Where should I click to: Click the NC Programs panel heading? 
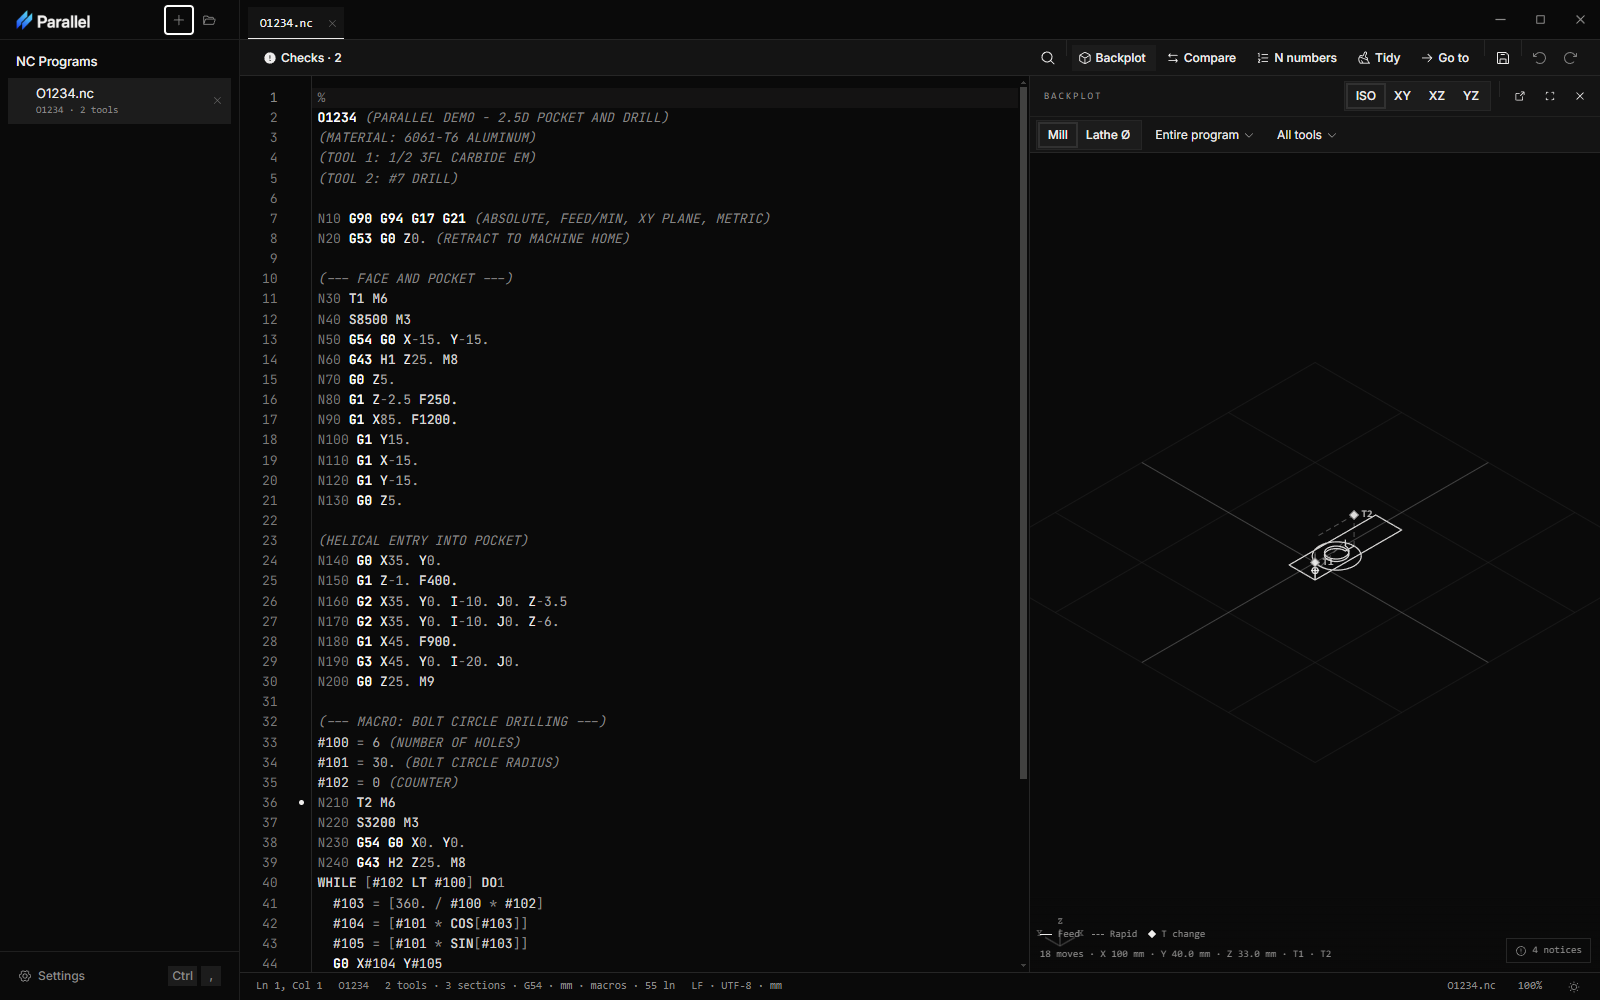tap(57, 61)
